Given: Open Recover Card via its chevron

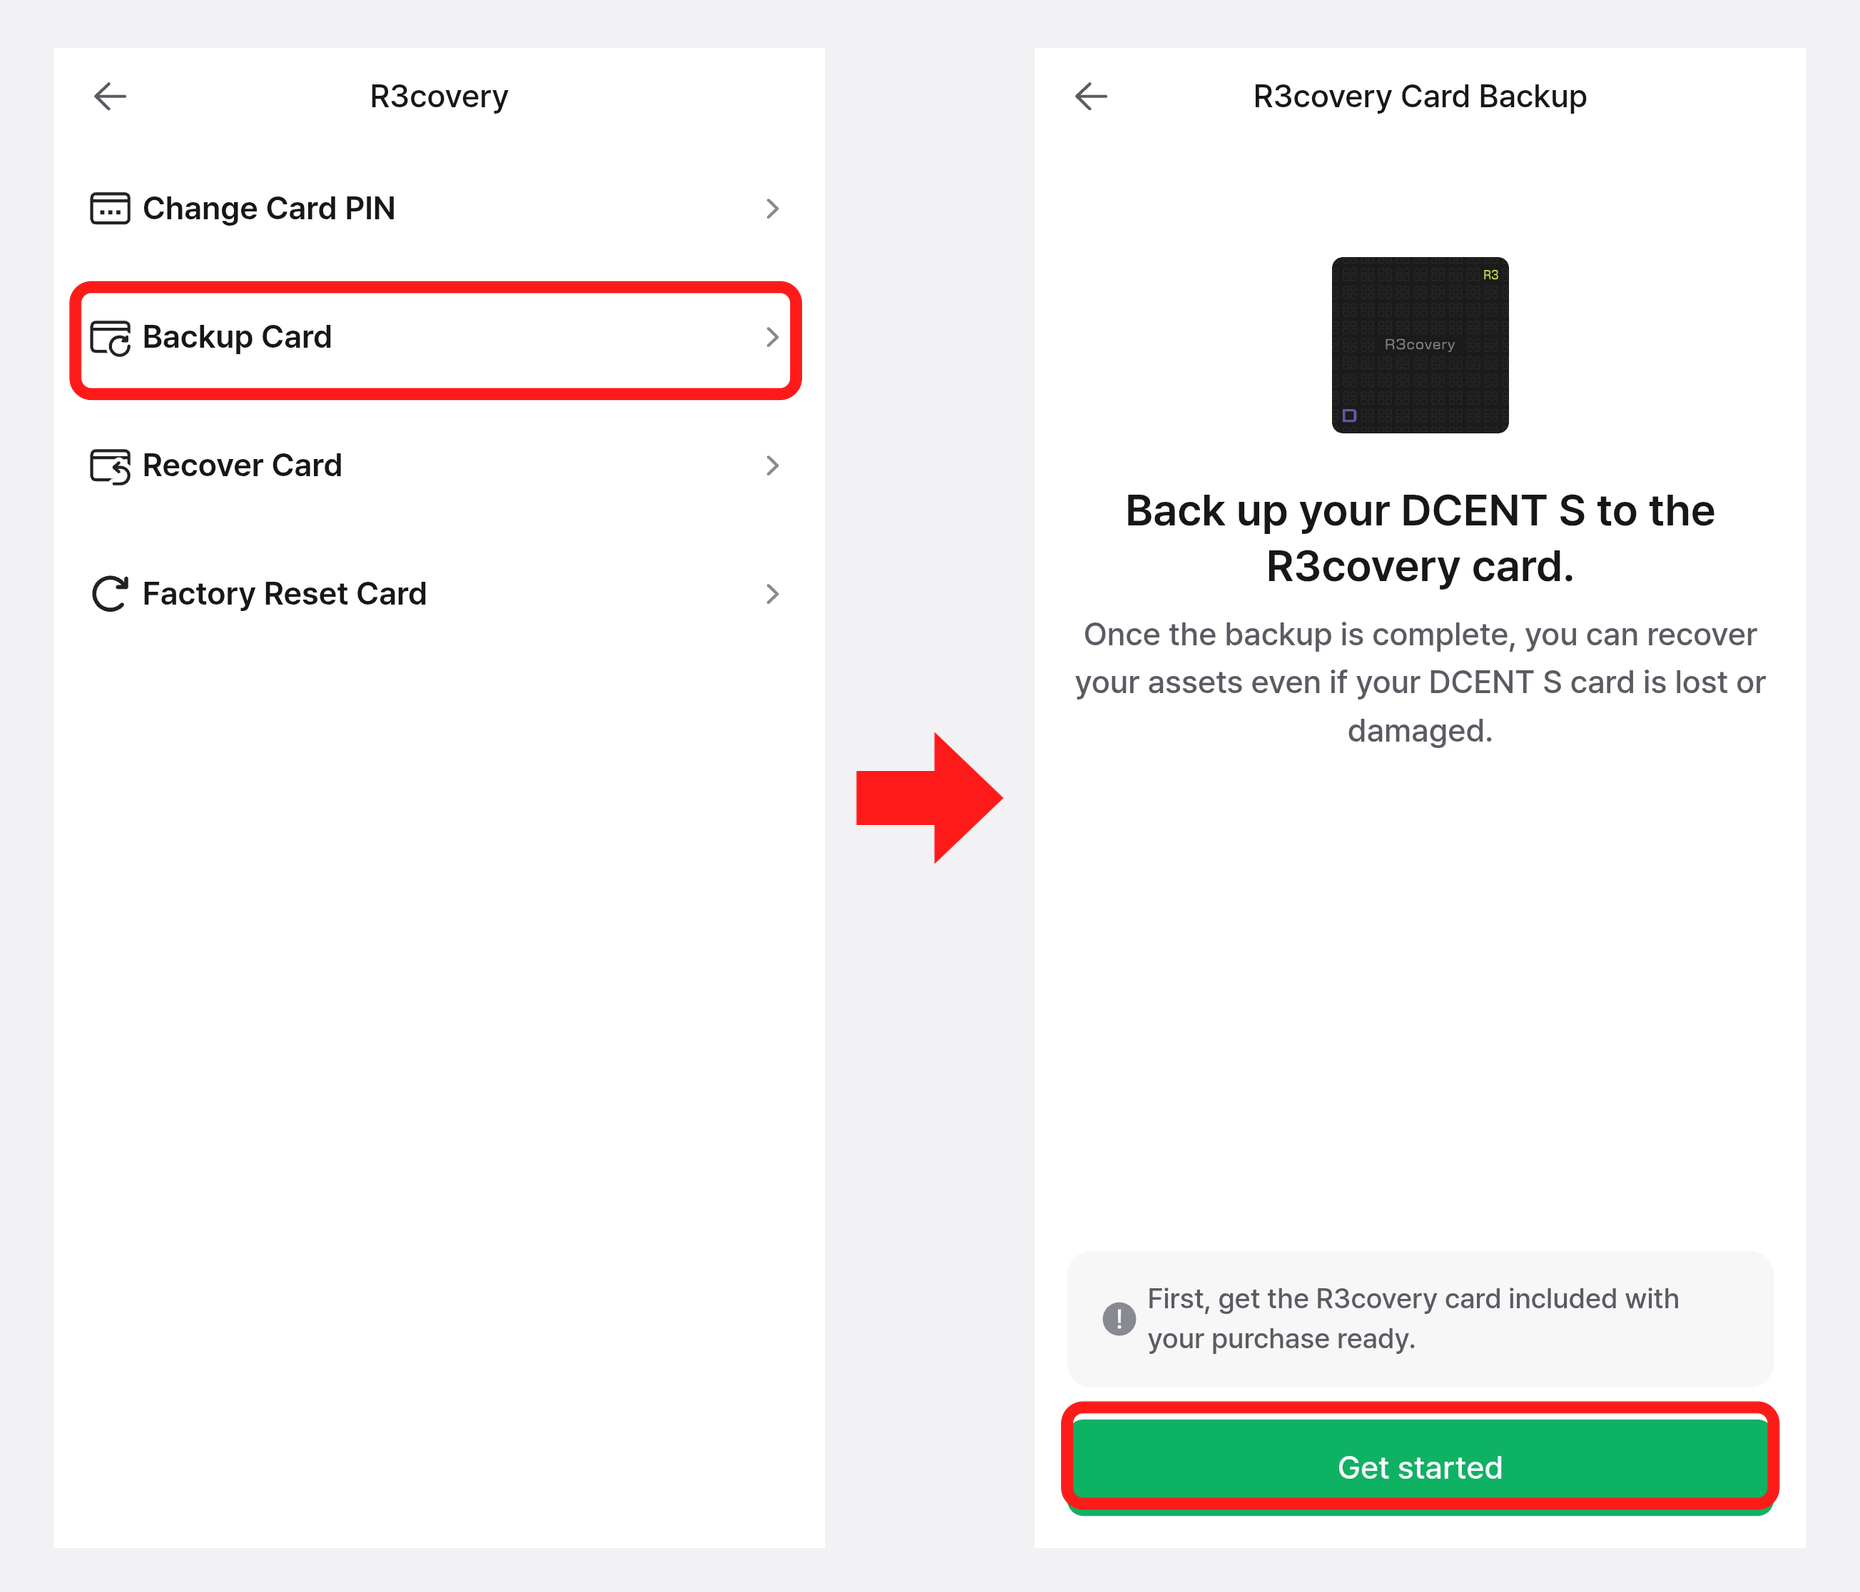Looking at the screenshot, I should click(x=772, y=465).
